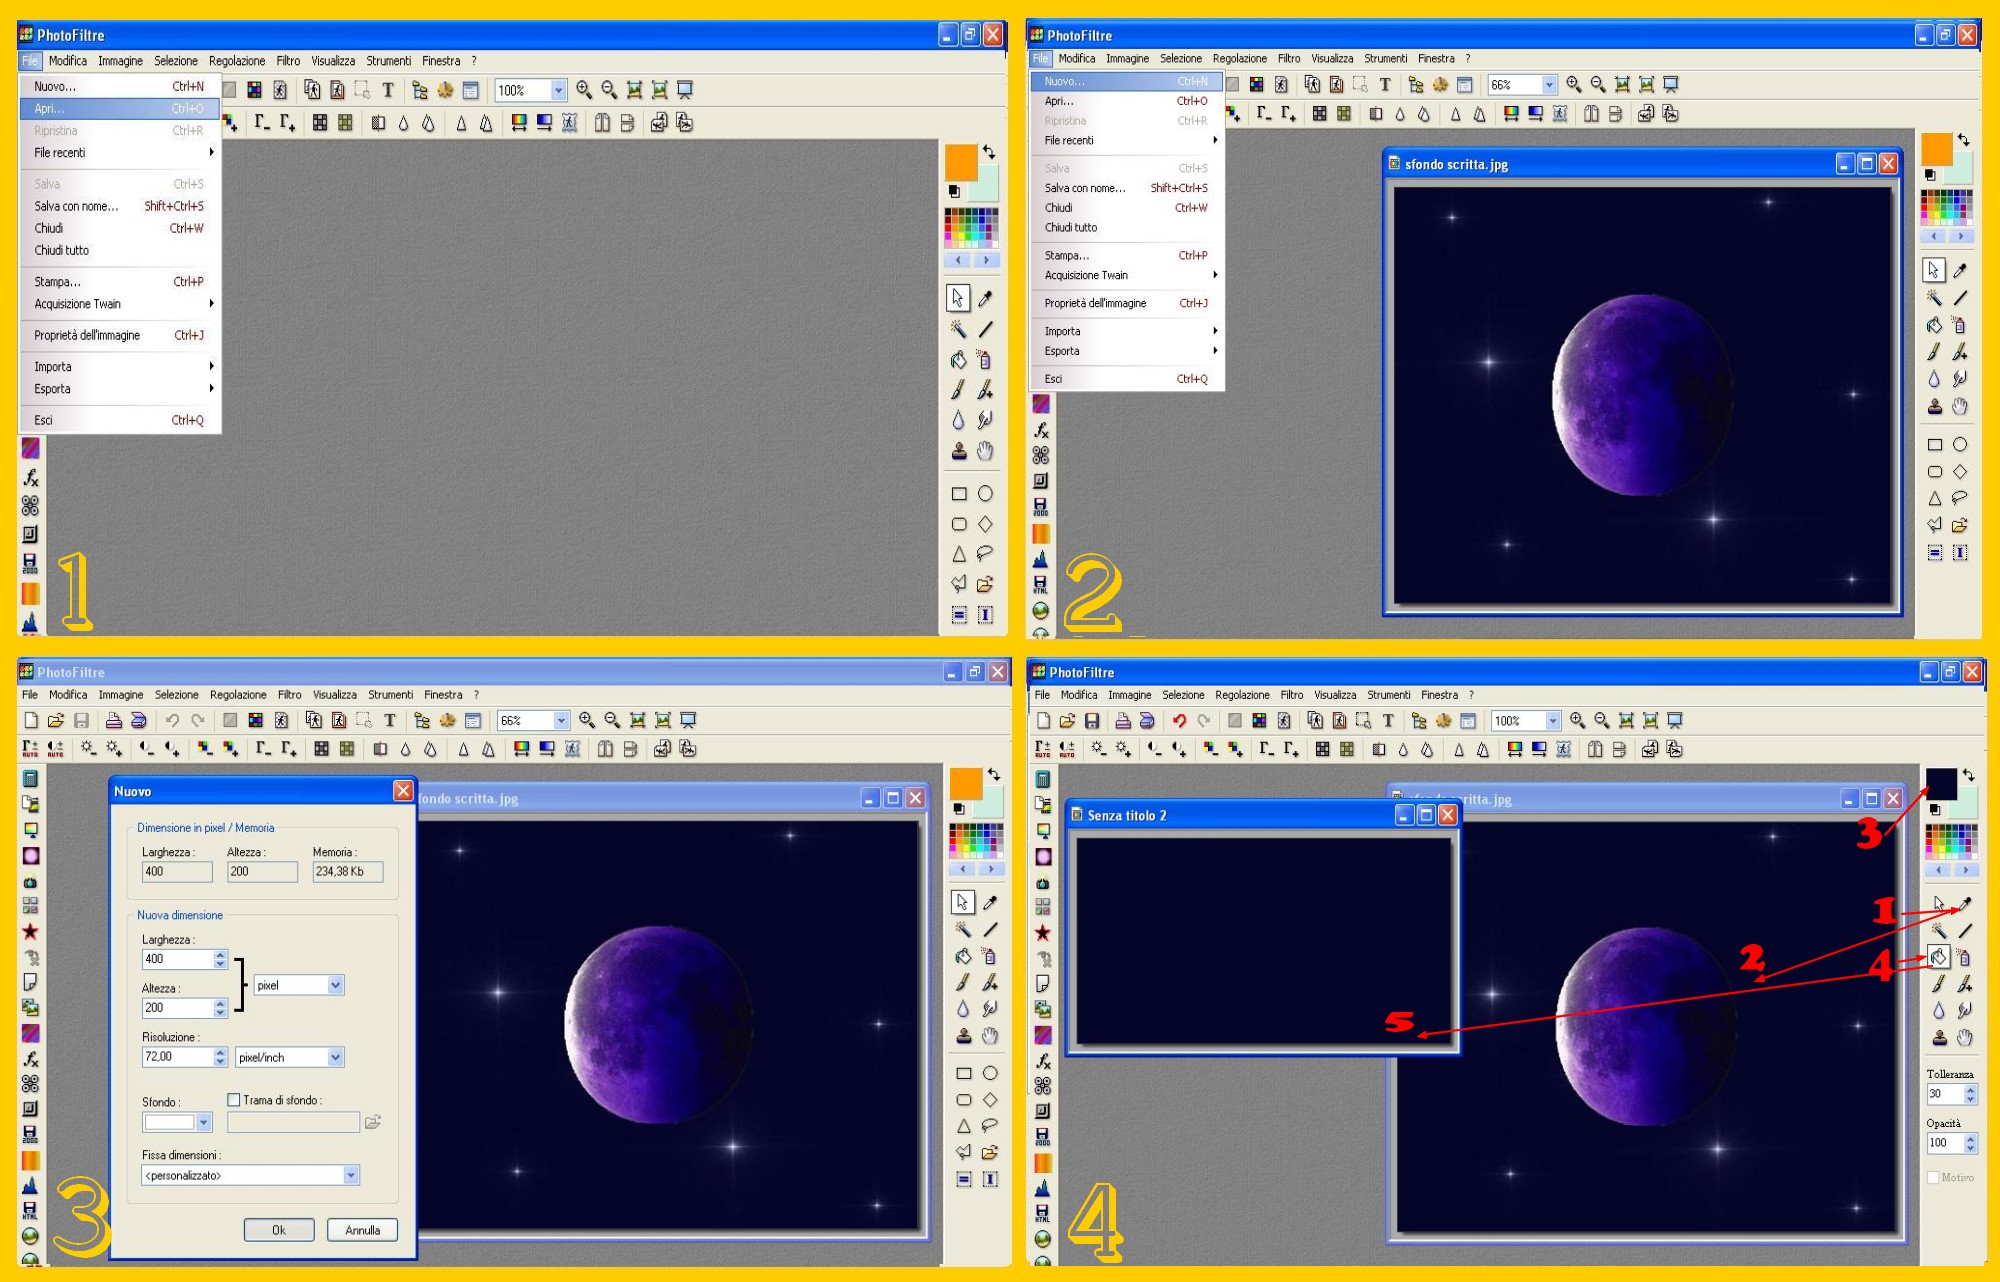Click zoom in magnifier in screenshot 1 toolbar
This screenshot has height=1282, width=2000.
(x=584, y=91)
